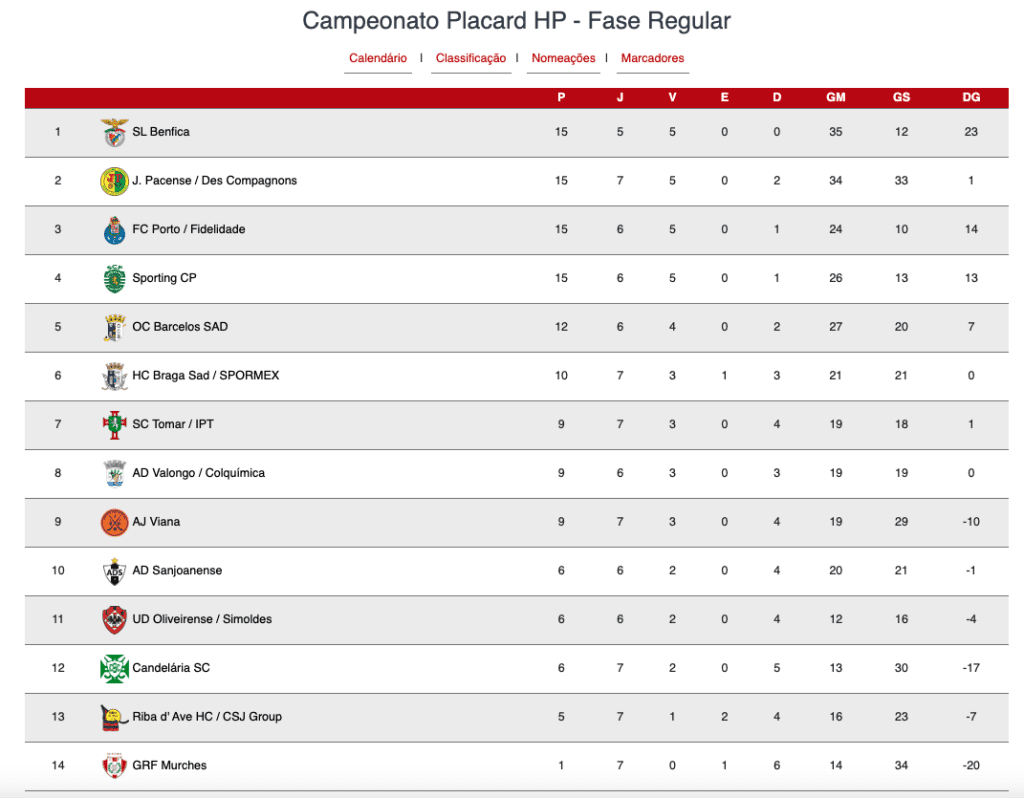Click the DG column header

(970, 97)
